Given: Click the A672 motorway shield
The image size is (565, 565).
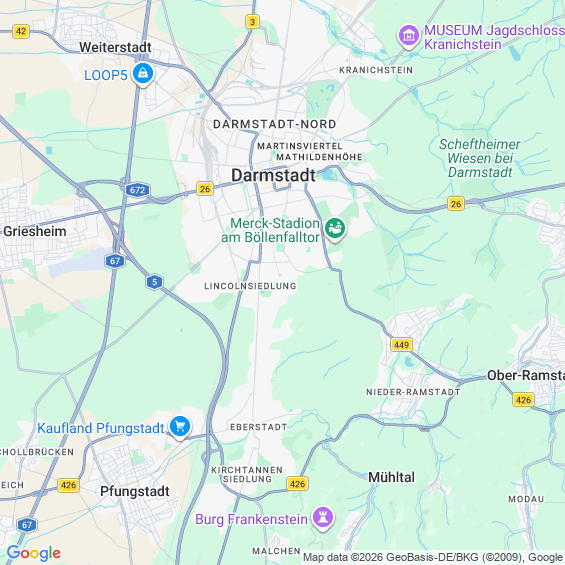Looking at the screenshot, I should click(137, 190).
